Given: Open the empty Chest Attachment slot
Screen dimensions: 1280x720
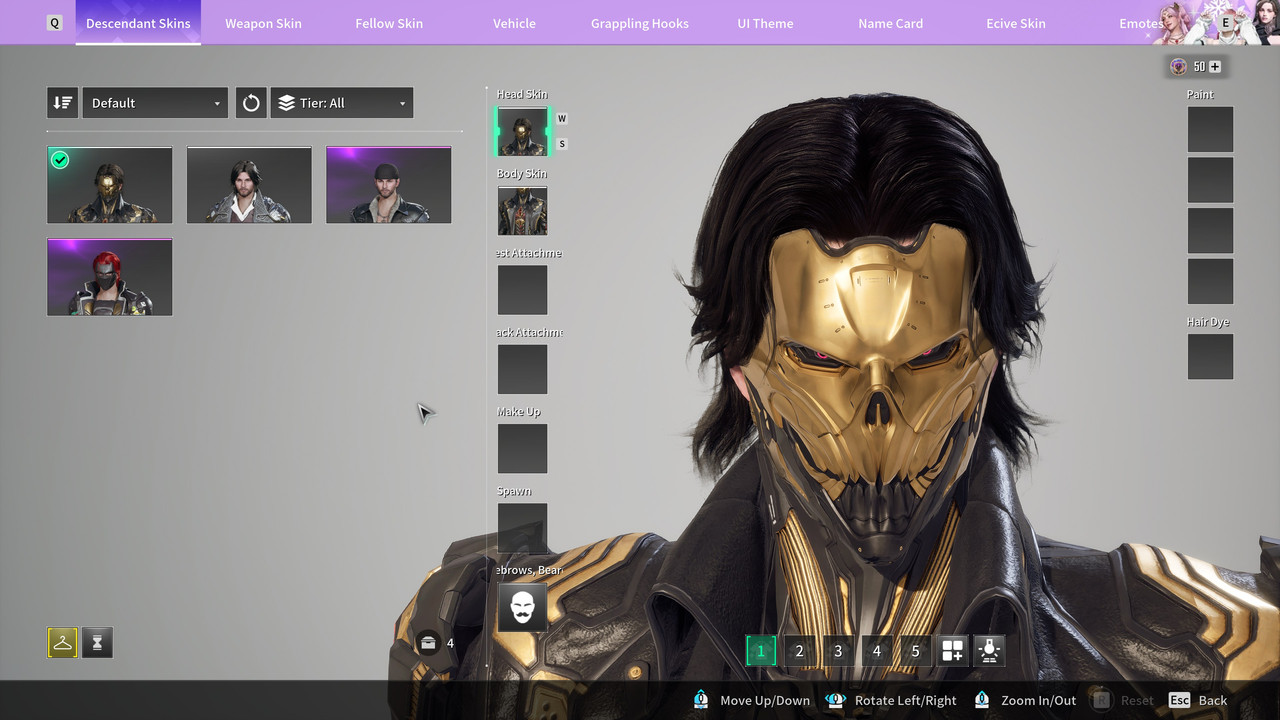Looking at the screenshot, I should pyautogui.click(x=522, y=290).
